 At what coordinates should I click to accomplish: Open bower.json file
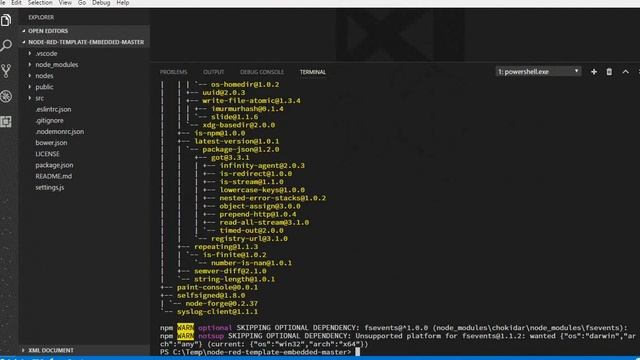point(51,143)
